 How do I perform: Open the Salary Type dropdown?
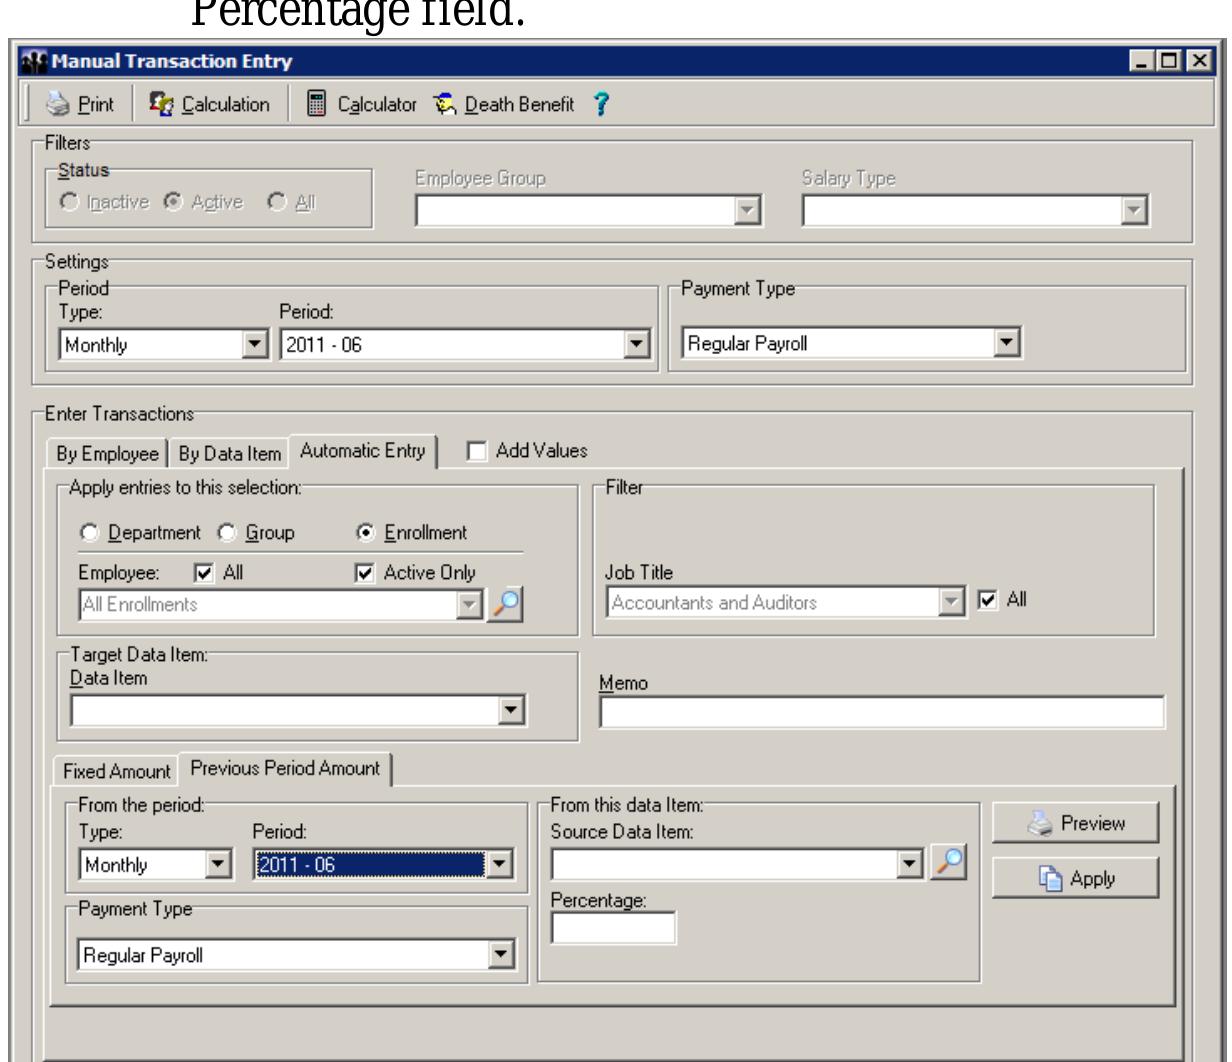(x=1132, y=212)
